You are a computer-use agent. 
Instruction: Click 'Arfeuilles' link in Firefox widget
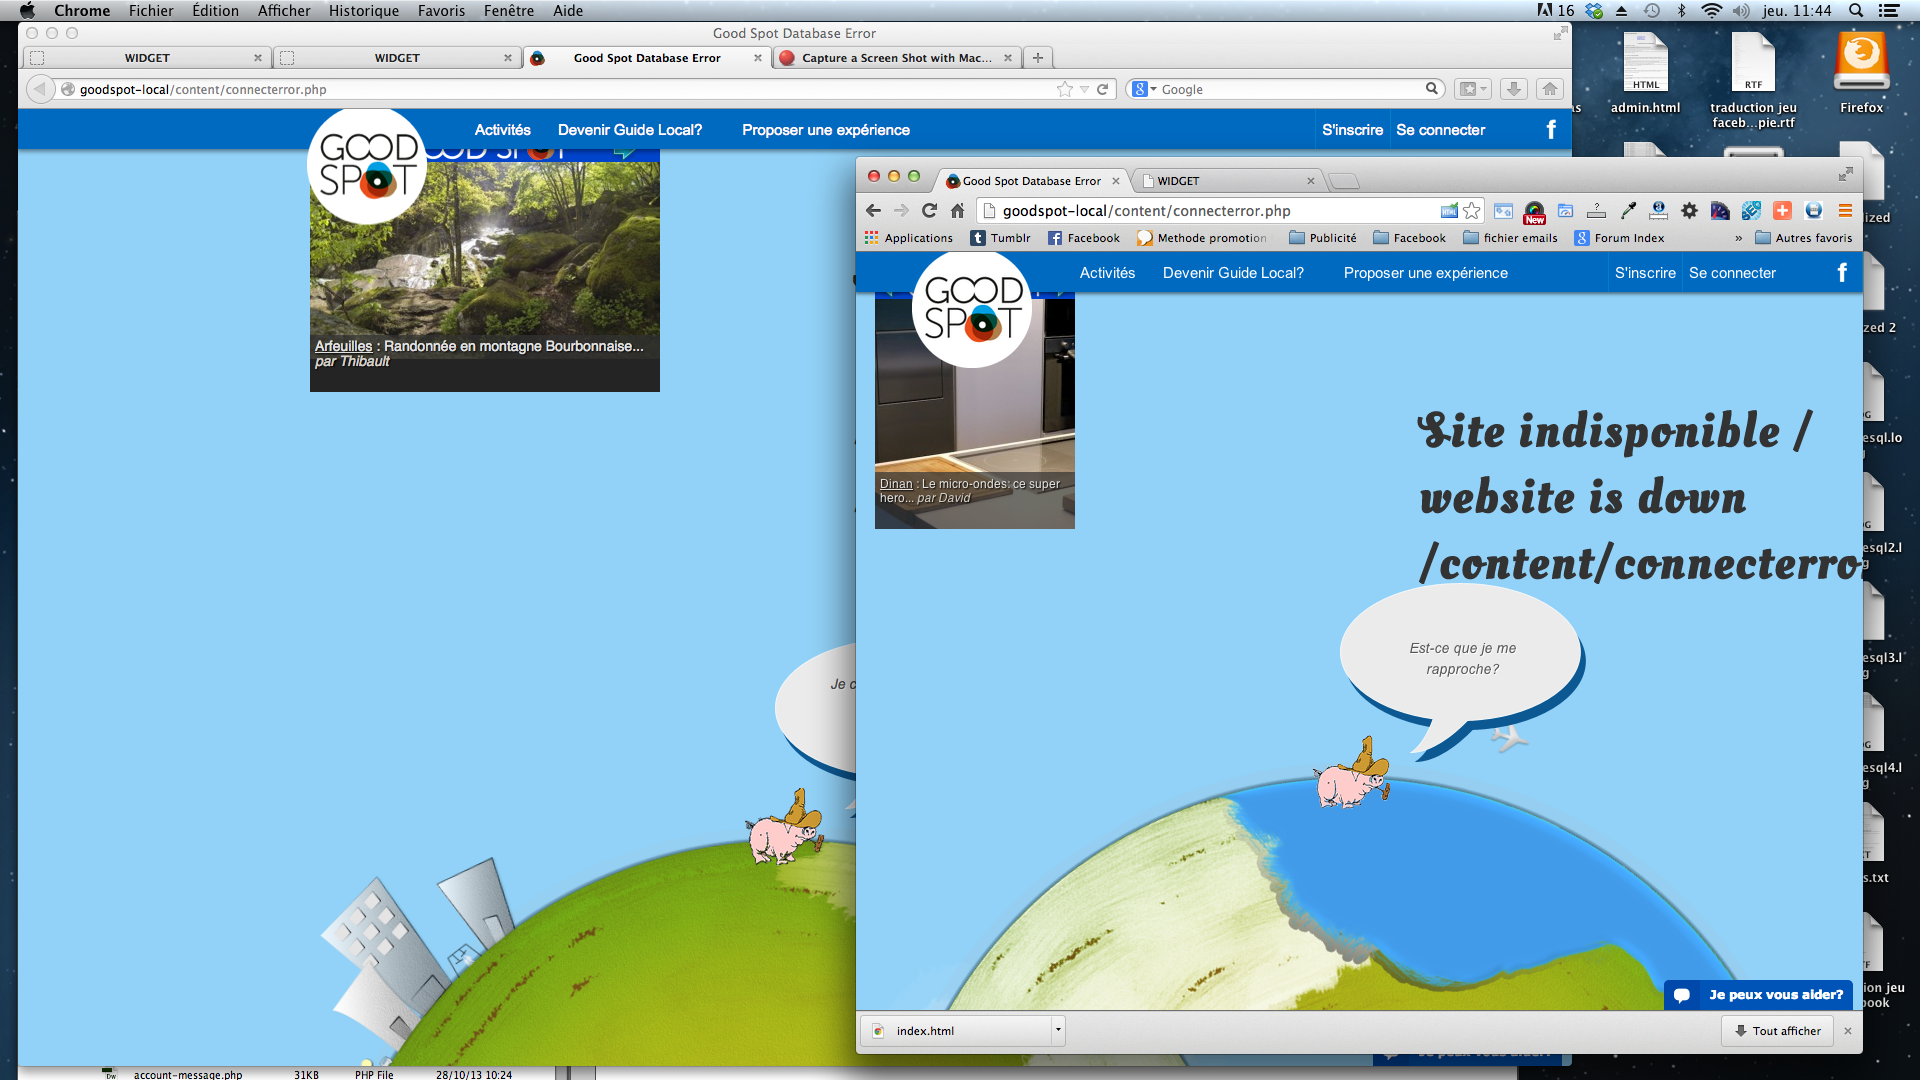(x=343, y=346)
